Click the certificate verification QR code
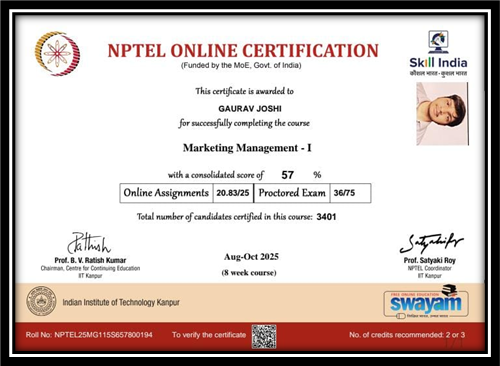This screenshot has width=500, height=366. point(264,336)
